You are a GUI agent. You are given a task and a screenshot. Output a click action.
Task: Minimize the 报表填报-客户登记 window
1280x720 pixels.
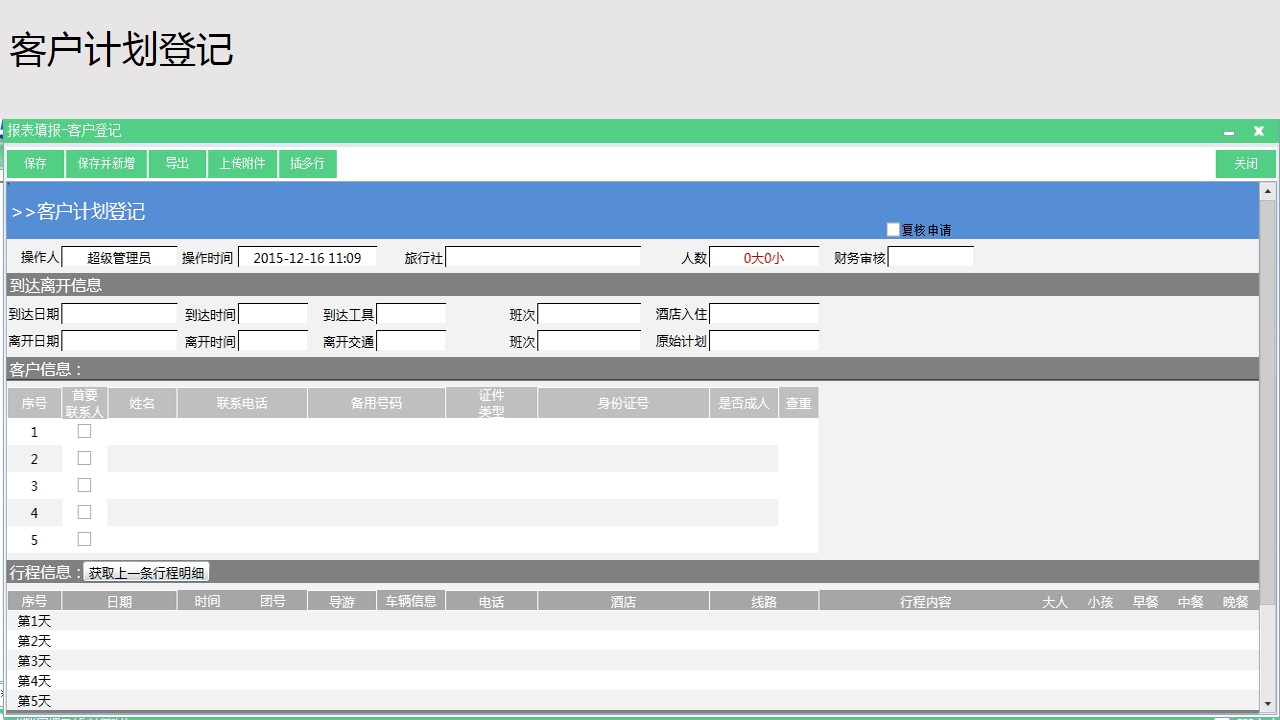coord(1229,132)
